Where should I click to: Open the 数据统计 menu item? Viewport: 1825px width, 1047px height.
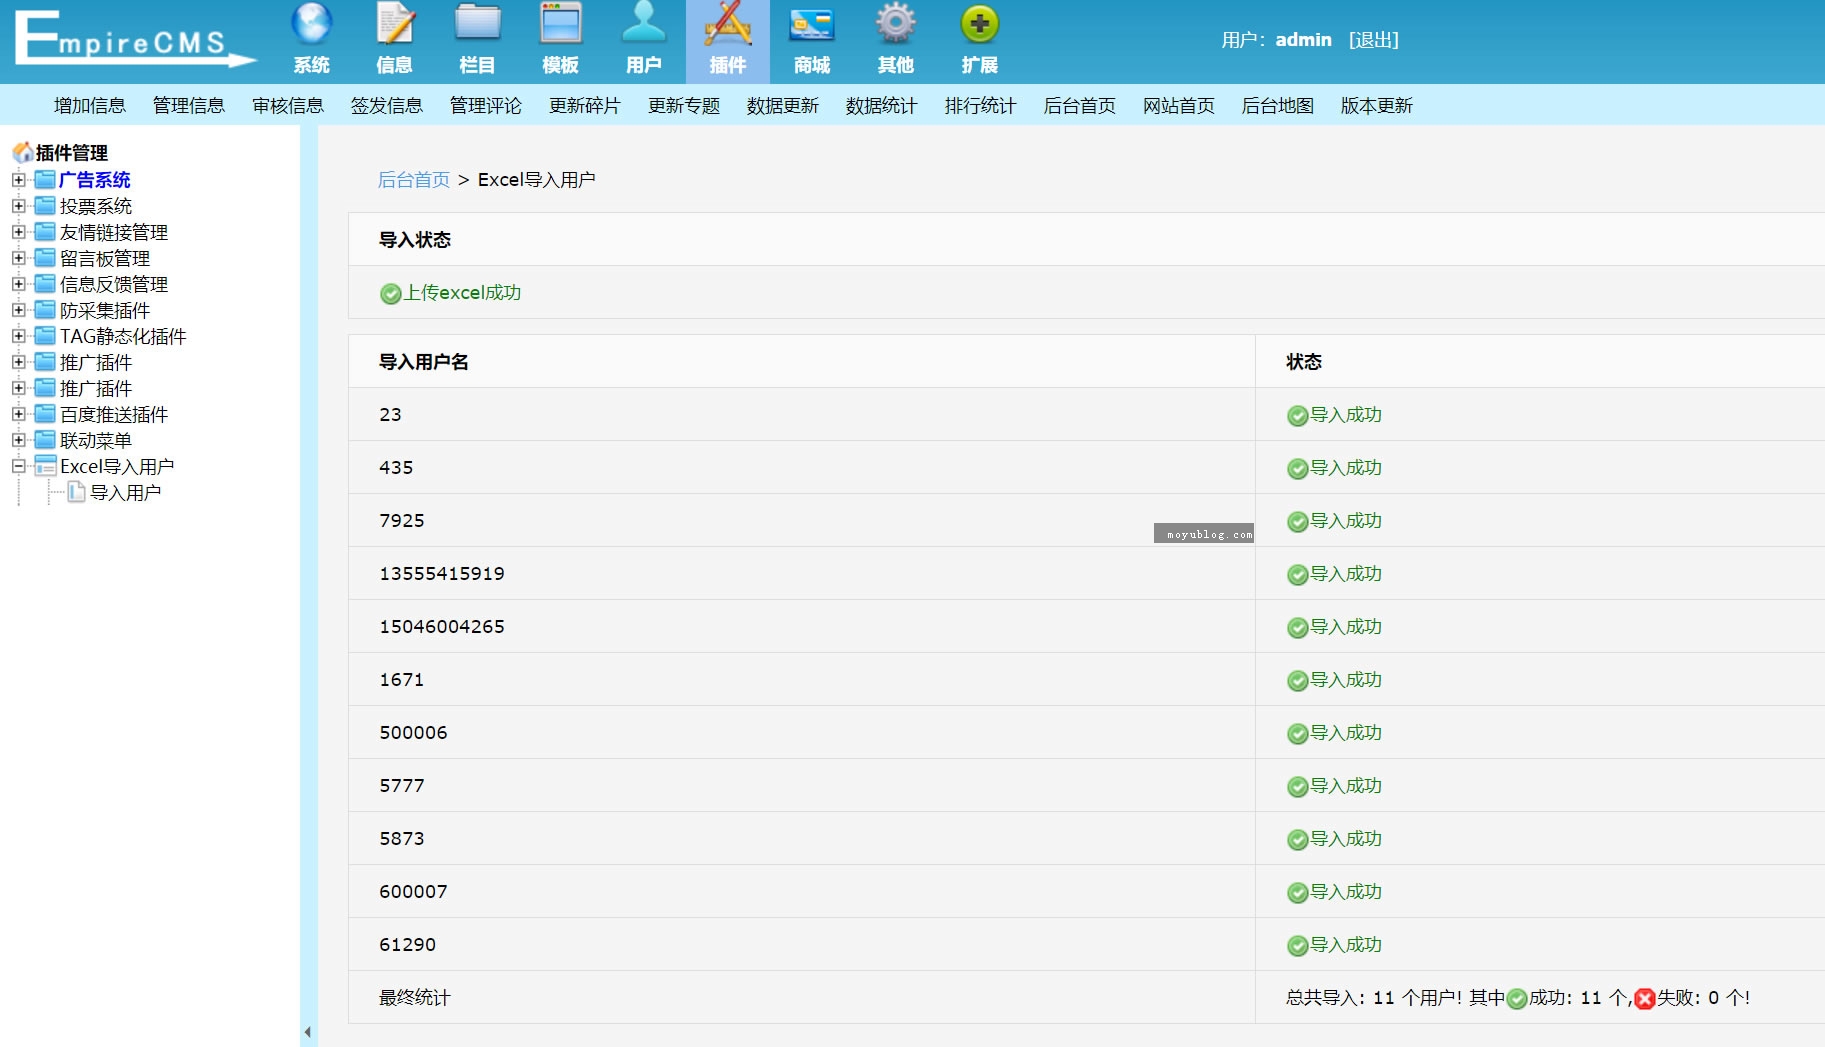880,105
